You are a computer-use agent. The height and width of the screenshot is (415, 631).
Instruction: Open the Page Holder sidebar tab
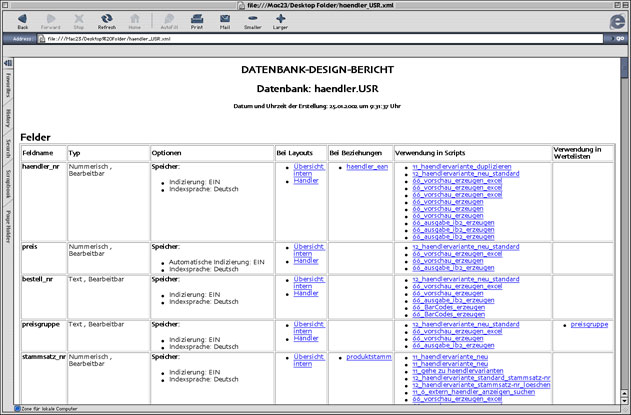point(8,226)
